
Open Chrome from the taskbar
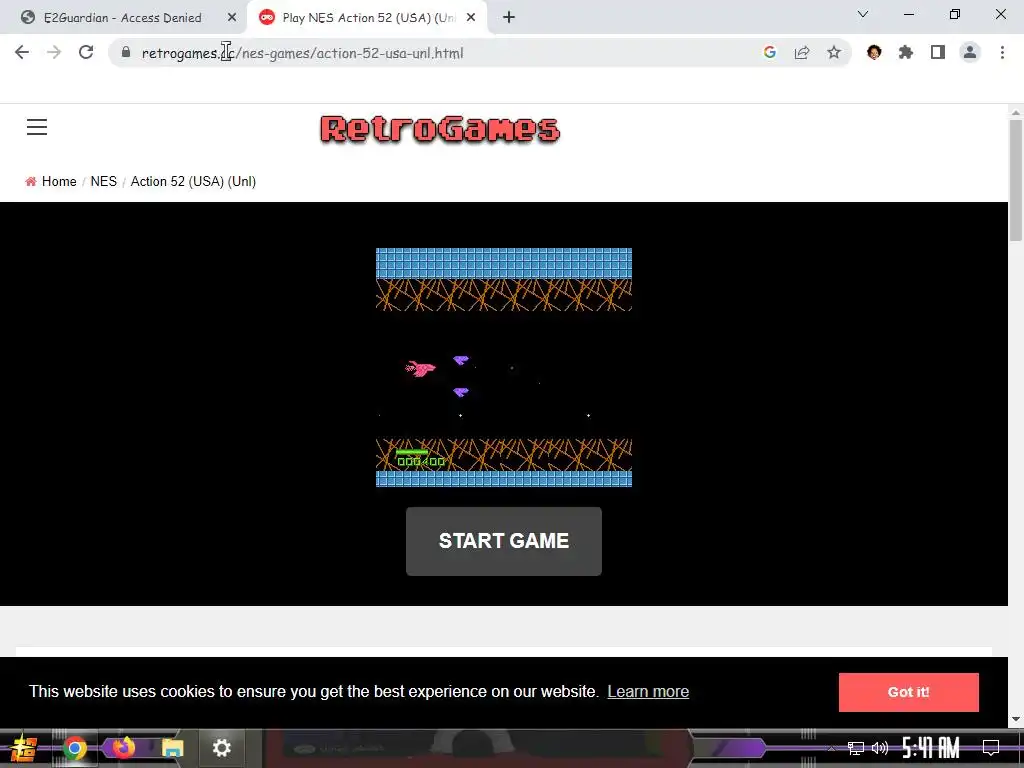(74, 748)
